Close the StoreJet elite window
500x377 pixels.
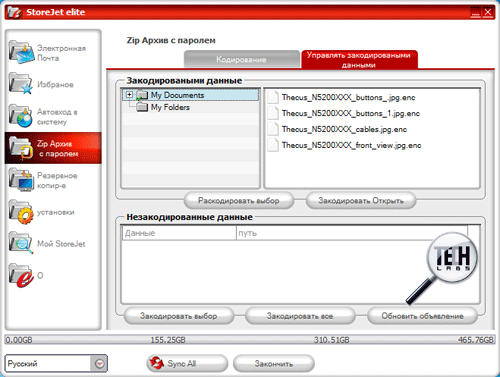(488, 12)
